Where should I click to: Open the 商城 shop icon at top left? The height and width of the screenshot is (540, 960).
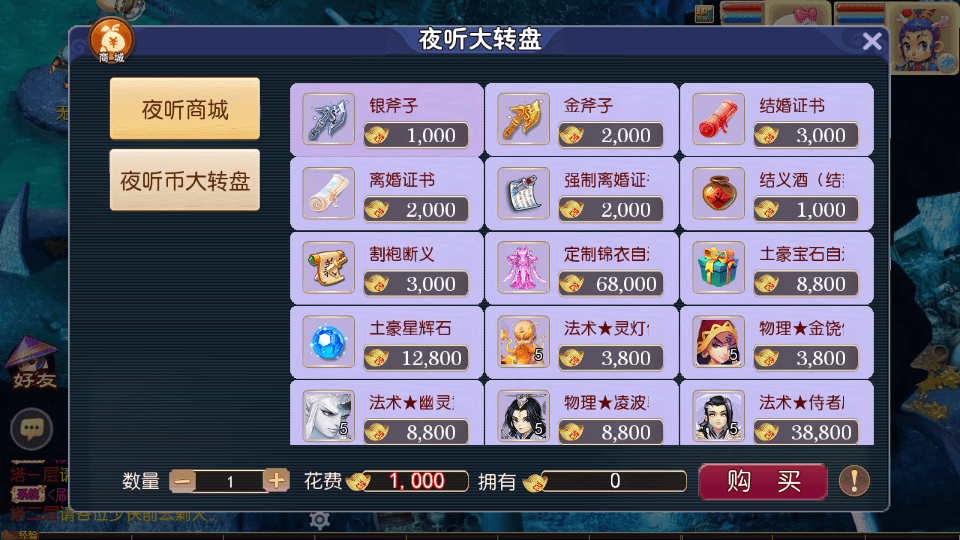coord(111,40)
